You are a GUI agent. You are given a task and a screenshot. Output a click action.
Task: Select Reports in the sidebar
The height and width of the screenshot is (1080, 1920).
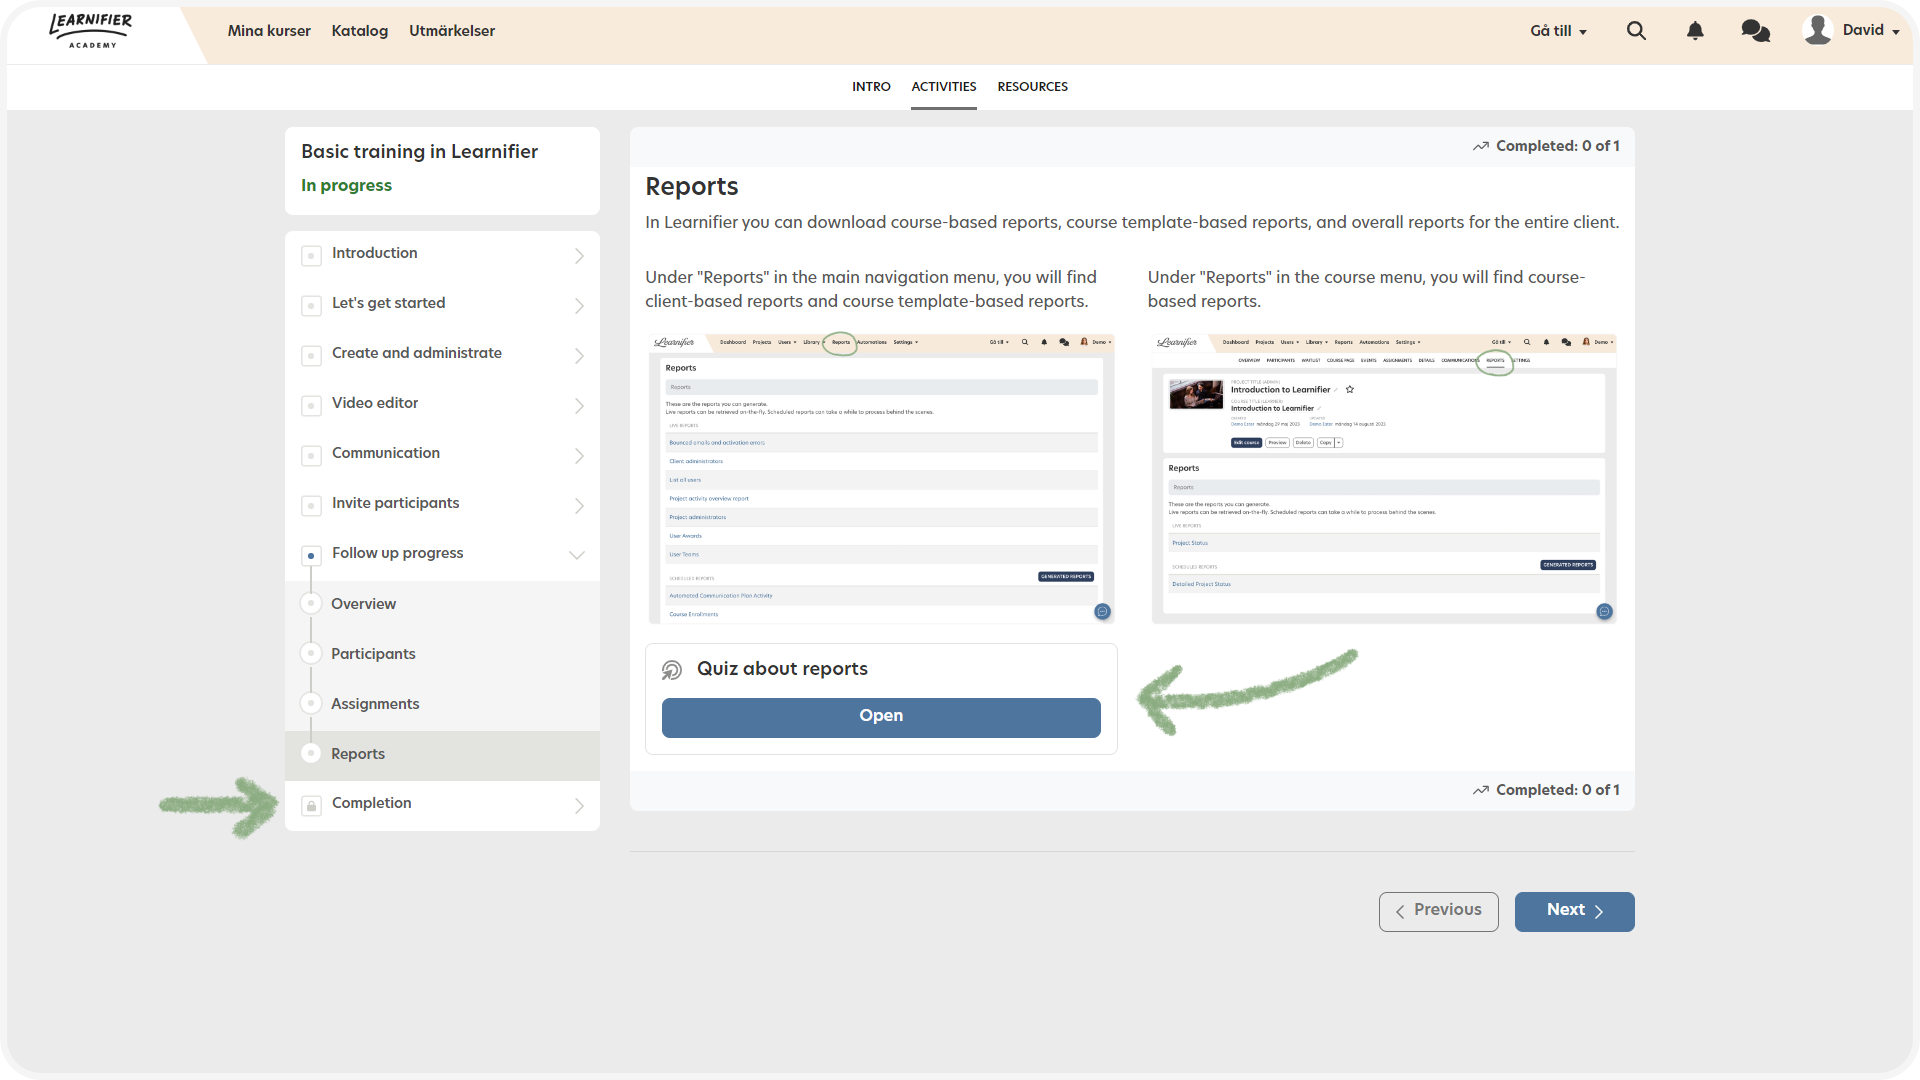(358, 754)
